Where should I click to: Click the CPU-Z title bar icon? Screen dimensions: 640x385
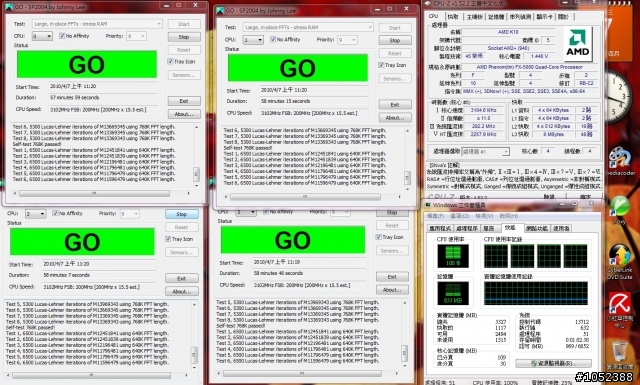pyautogui.click(x=428, y=3)
